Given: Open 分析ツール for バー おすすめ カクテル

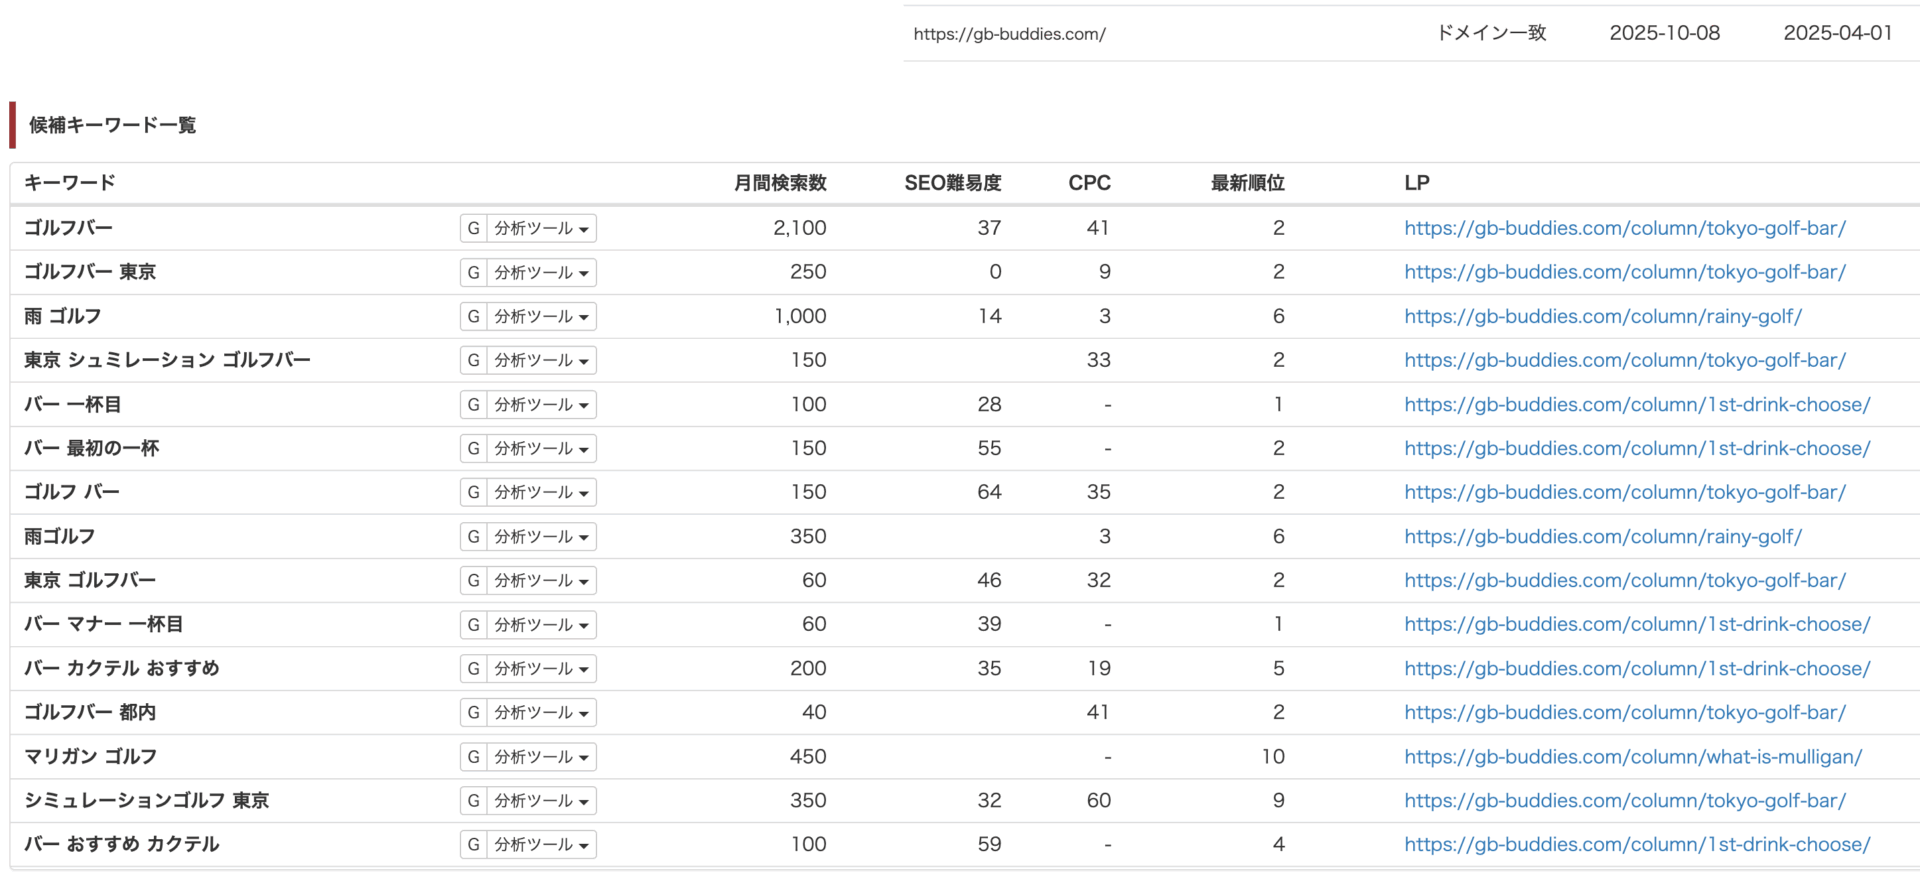Looking at the screenshot, I should click(x=541, y=844).
